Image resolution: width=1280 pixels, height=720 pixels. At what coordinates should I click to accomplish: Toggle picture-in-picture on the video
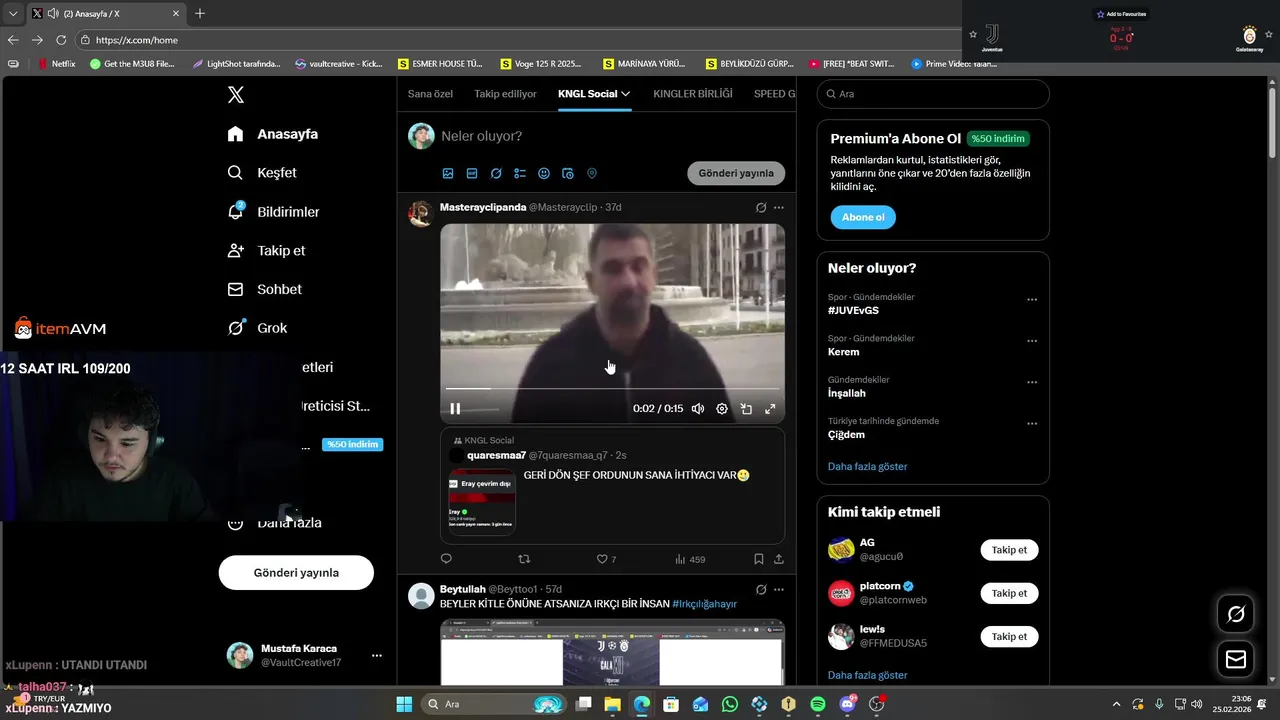[x=746, y=408]
